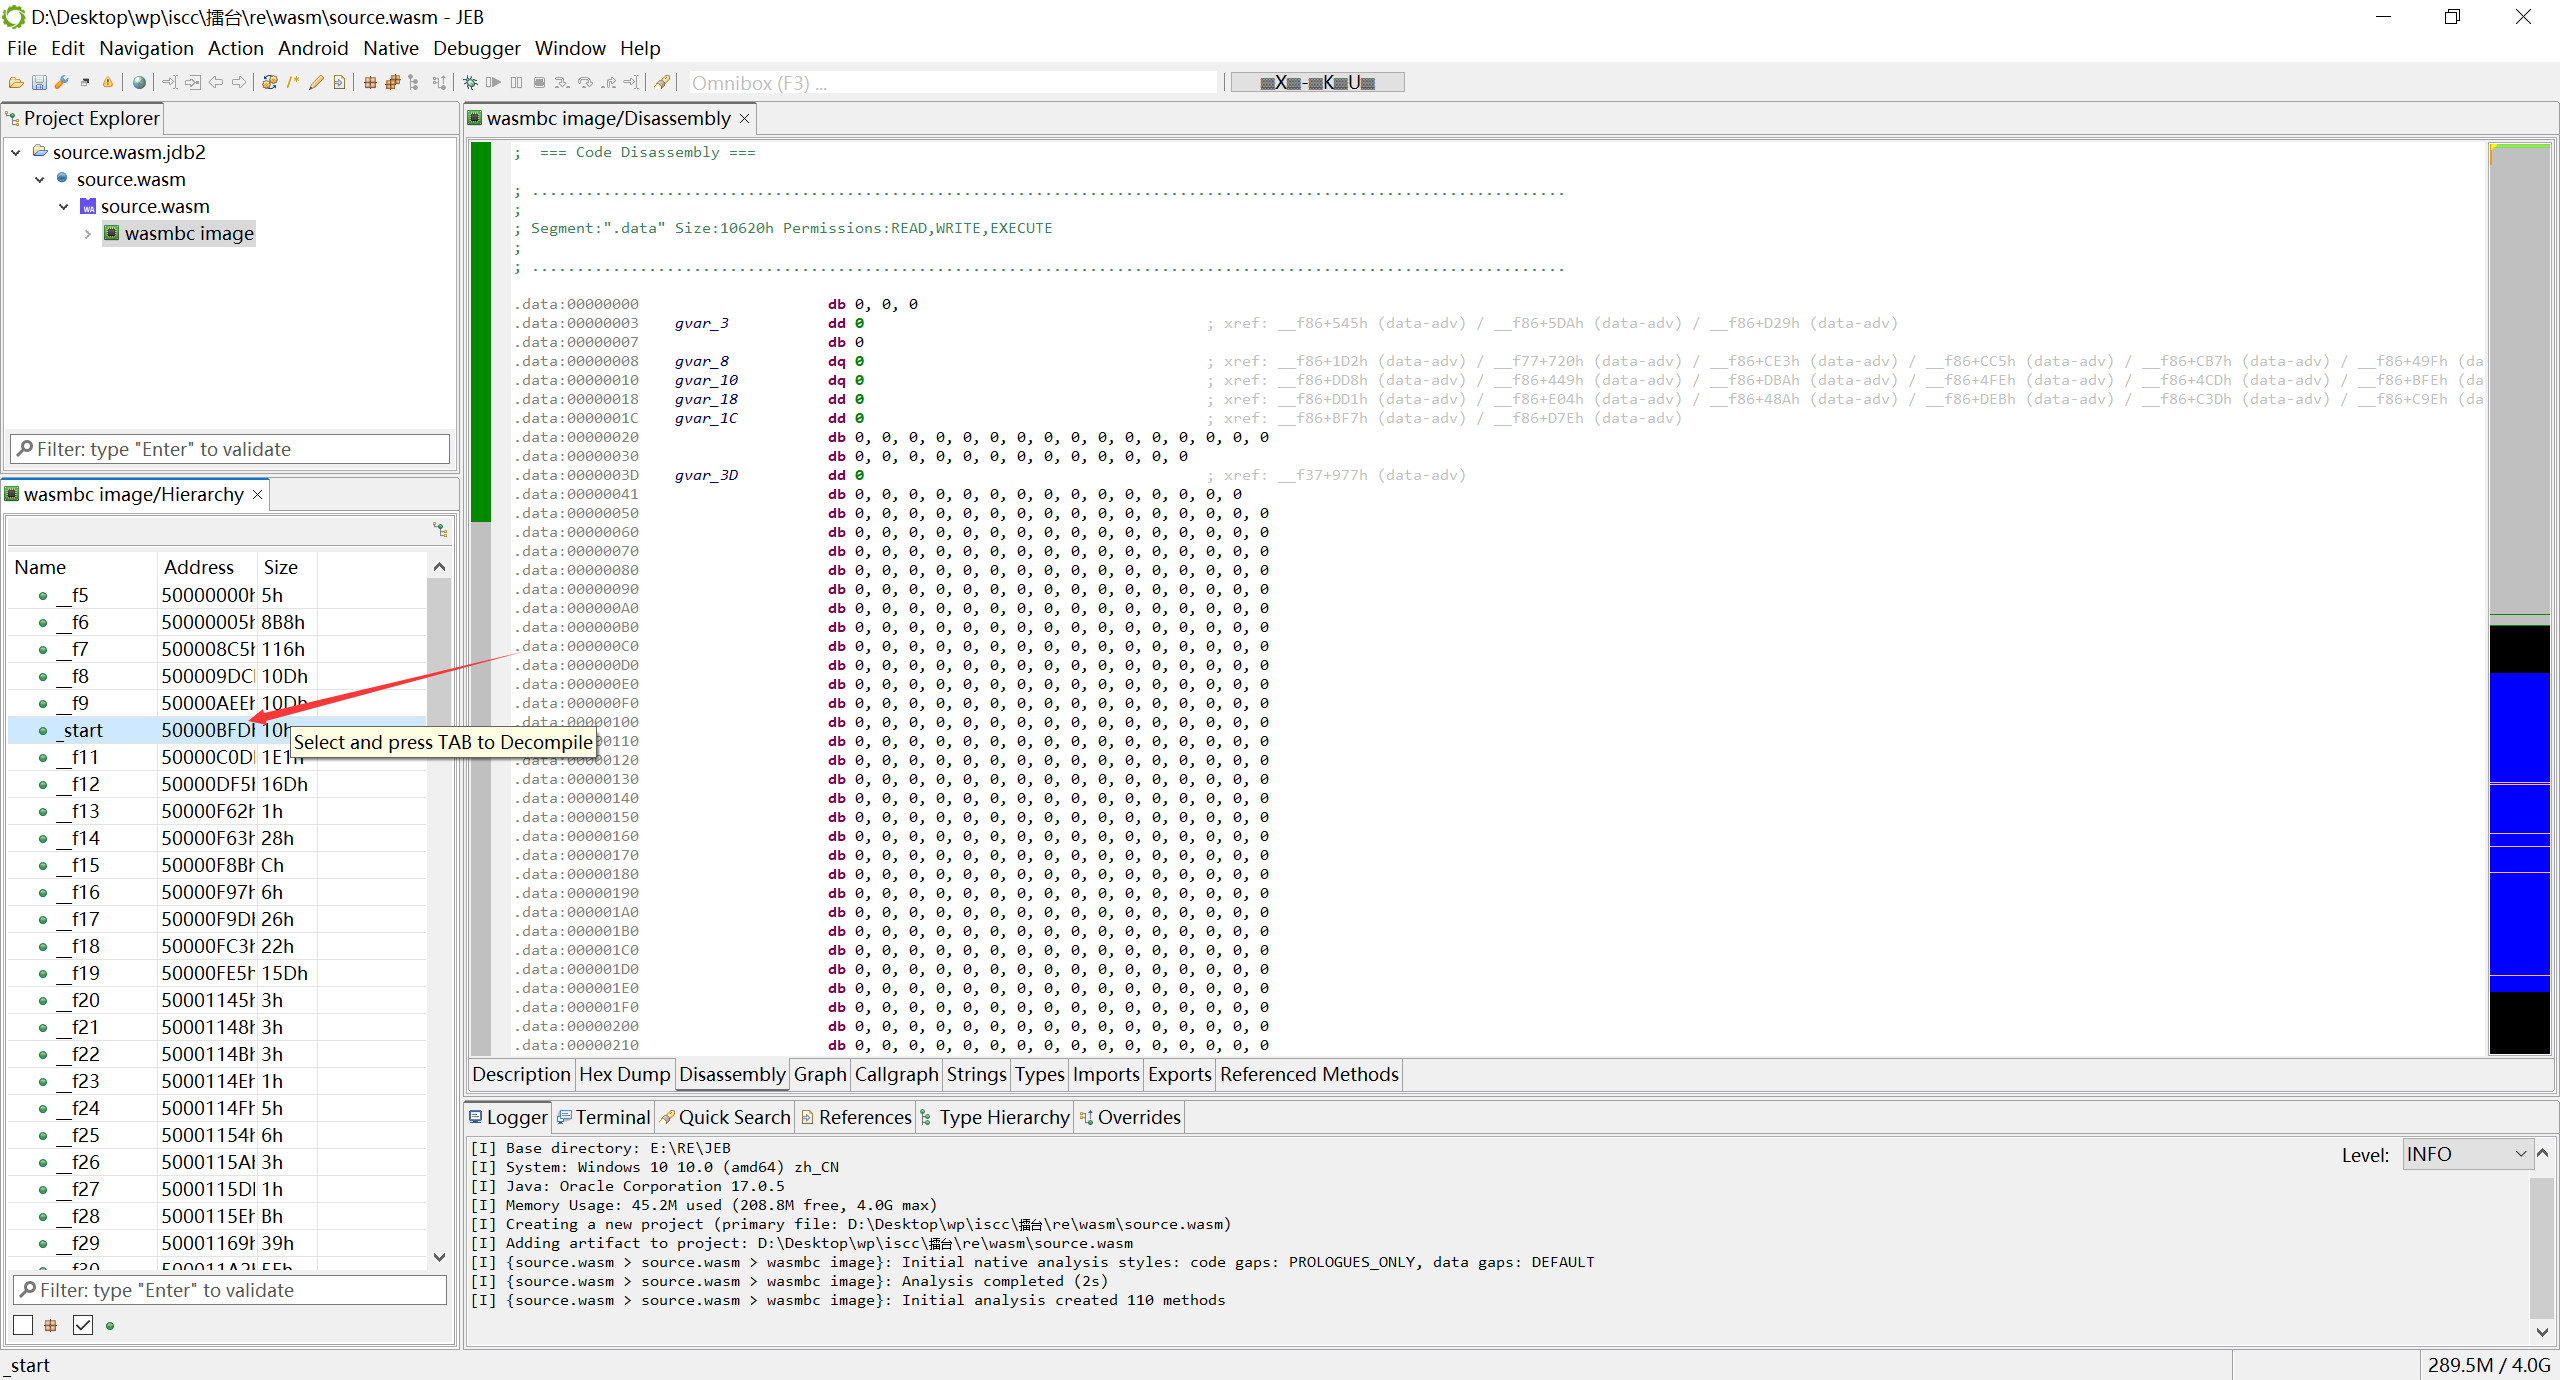
Task: Expand the wasmbc image tree node
Action: click(88, 234)
